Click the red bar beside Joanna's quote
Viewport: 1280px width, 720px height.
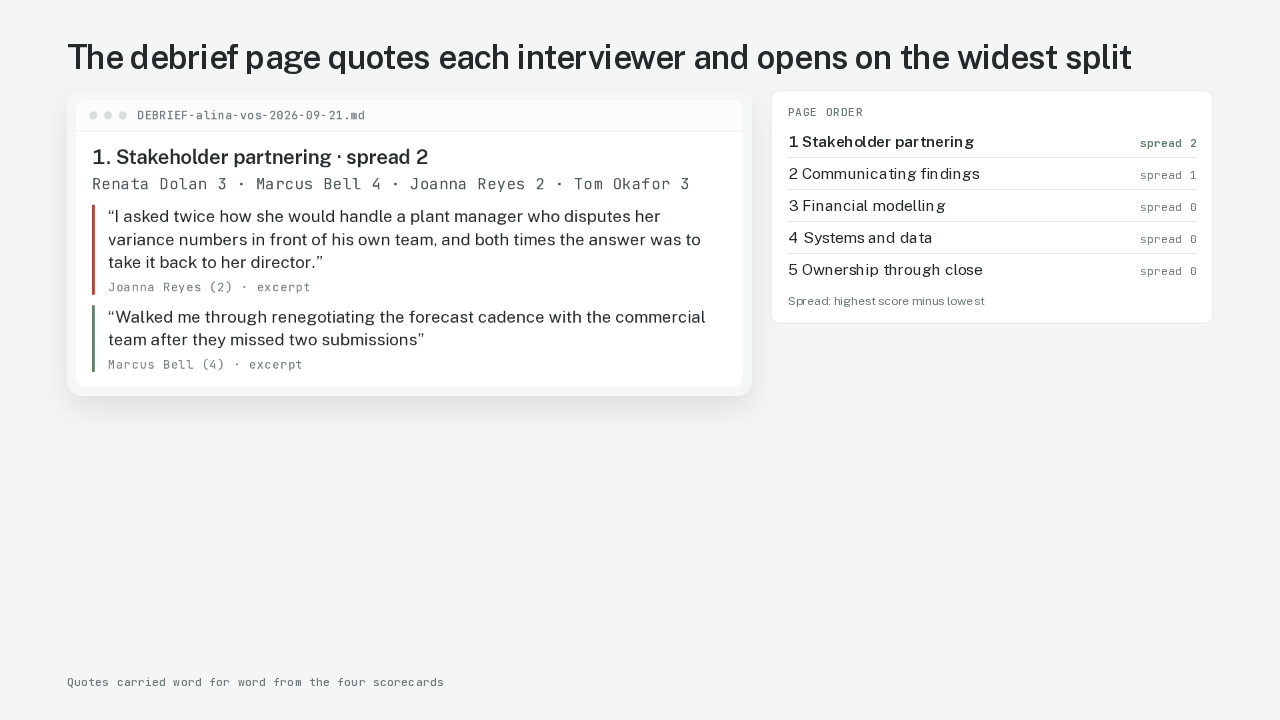tap(93, 250)
